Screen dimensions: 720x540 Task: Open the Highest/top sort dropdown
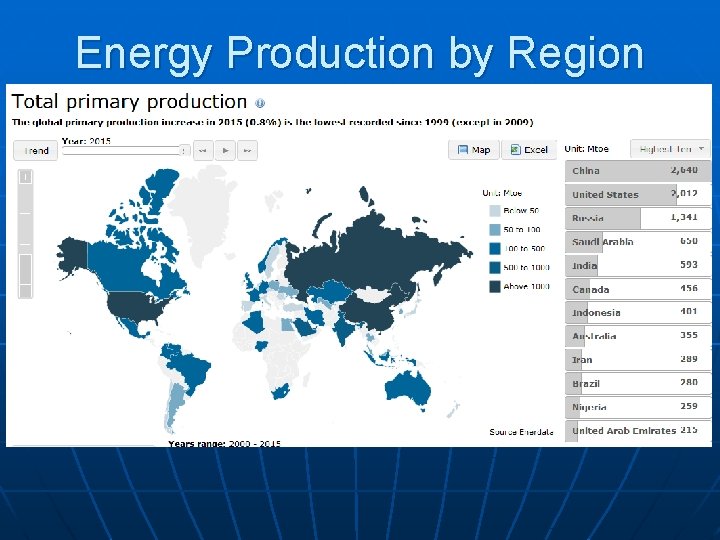670,149
